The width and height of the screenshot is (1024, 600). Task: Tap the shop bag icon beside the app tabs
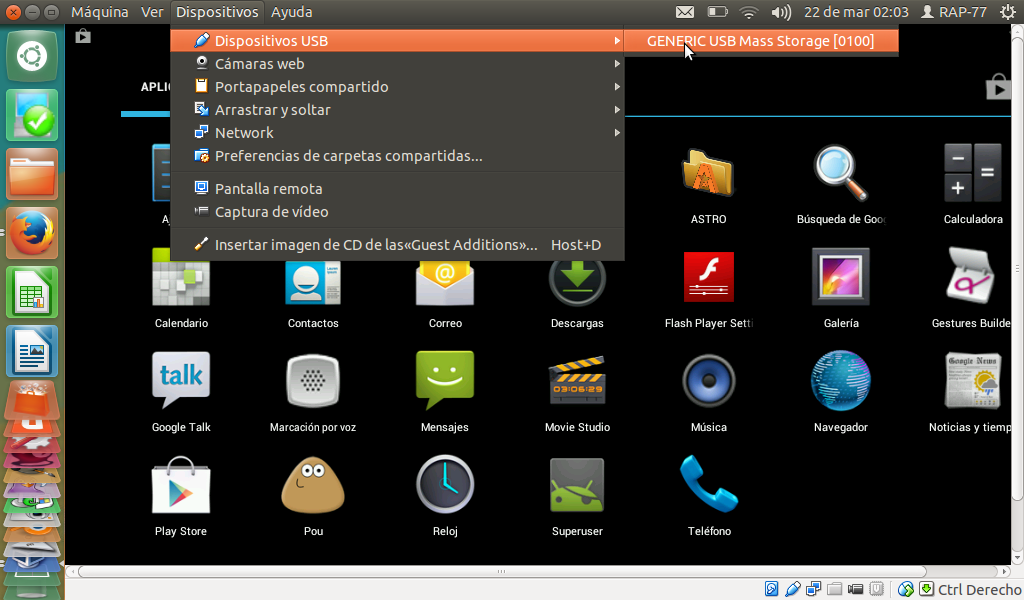[998, 86]
